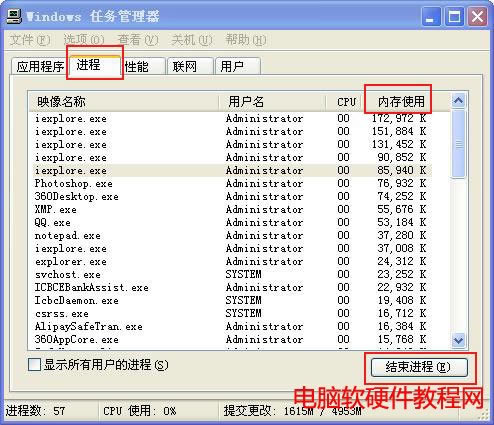Click the 结束进程(E) button
Image resolution: width=494 pixels, height=425 pixels.
pyautogui.click(x=419, y=367)
